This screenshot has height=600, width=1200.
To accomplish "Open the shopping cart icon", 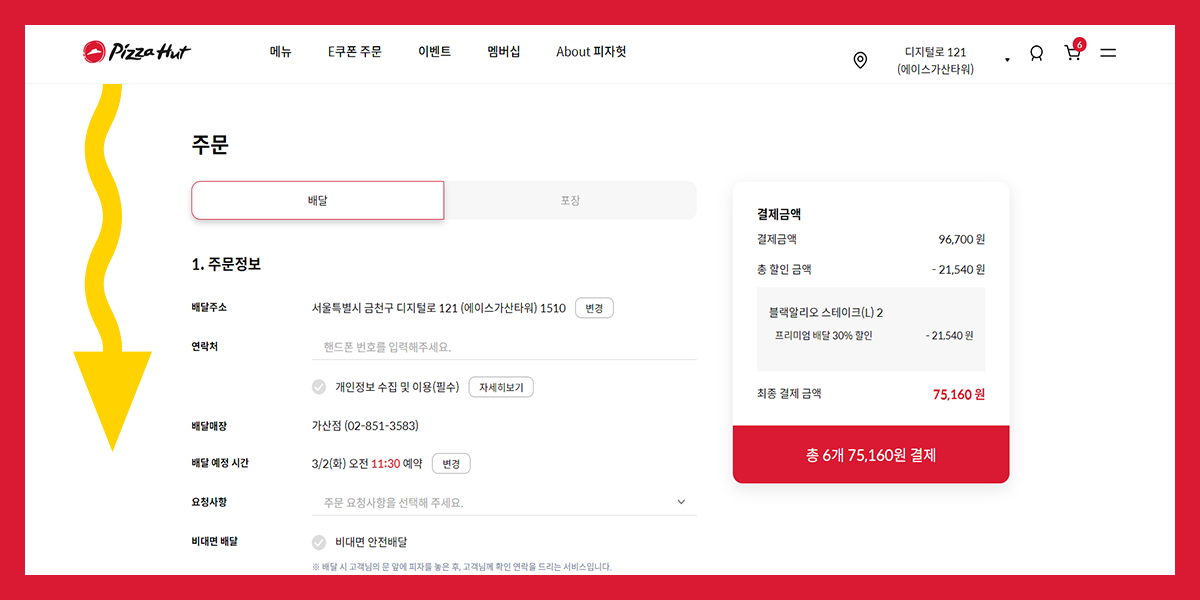I will click(x=1074, y=51).
